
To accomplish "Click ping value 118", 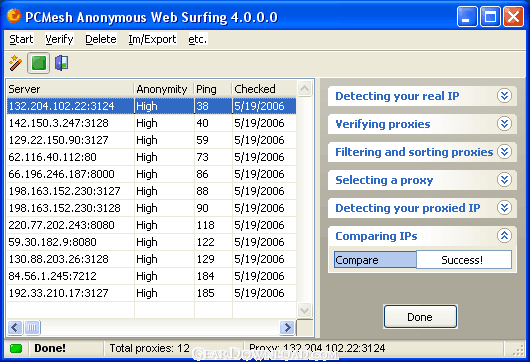I will (x=206, y=225).
